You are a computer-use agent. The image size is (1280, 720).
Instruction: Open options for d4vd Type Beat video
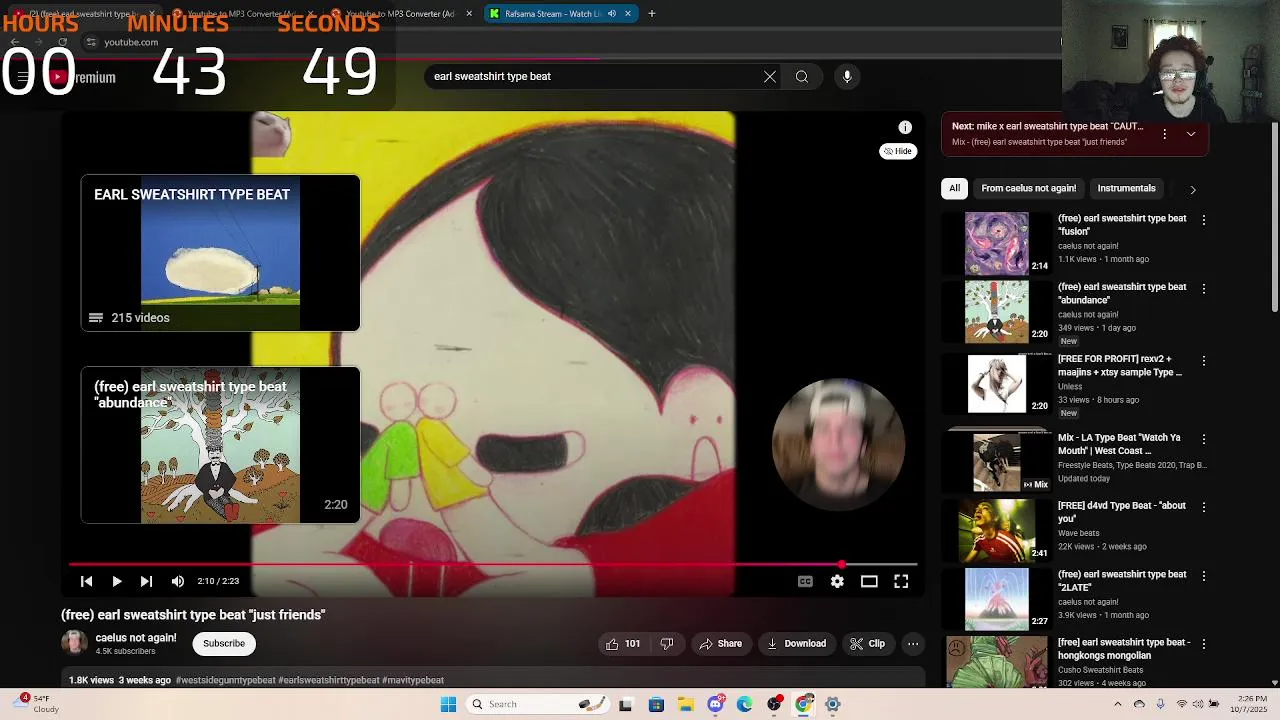tap(1204, 507)
